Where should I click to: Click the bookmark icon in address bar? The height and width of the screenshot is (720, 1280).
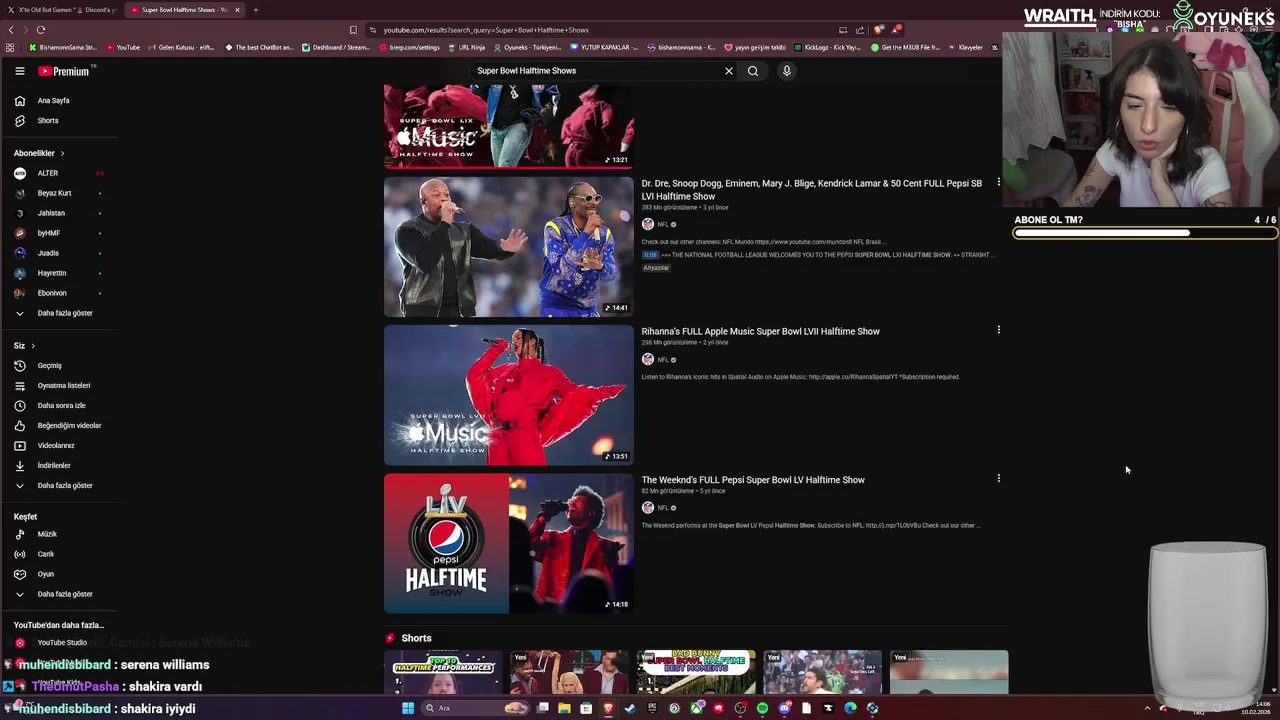tap(353, 30)
